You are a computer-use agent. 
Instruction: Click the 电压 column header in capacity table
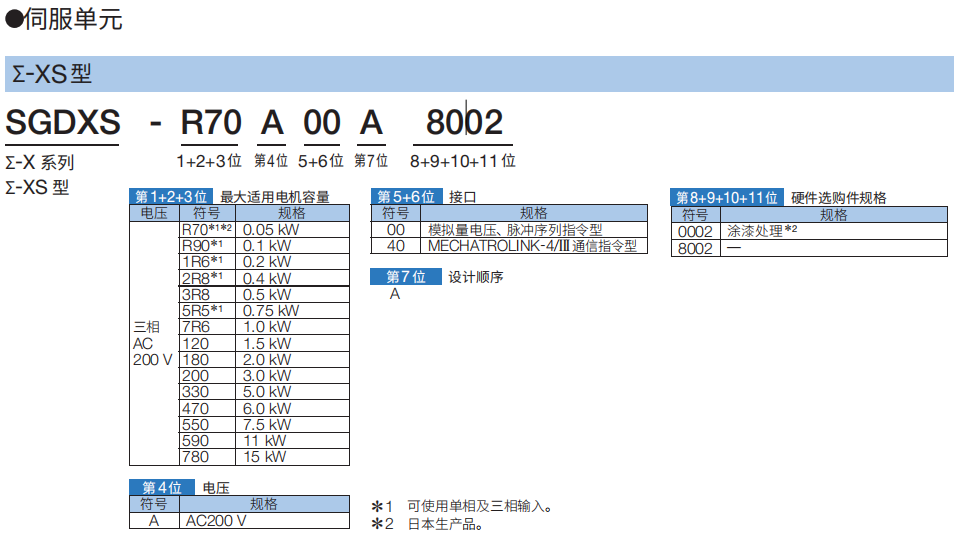[x=154, y=213]
